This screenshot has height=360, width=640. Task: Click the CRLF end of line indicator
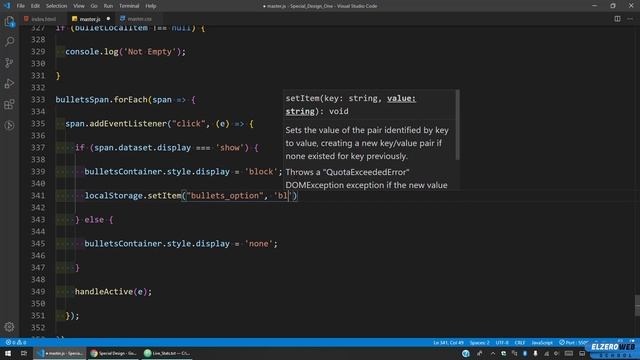pos(520,342)
